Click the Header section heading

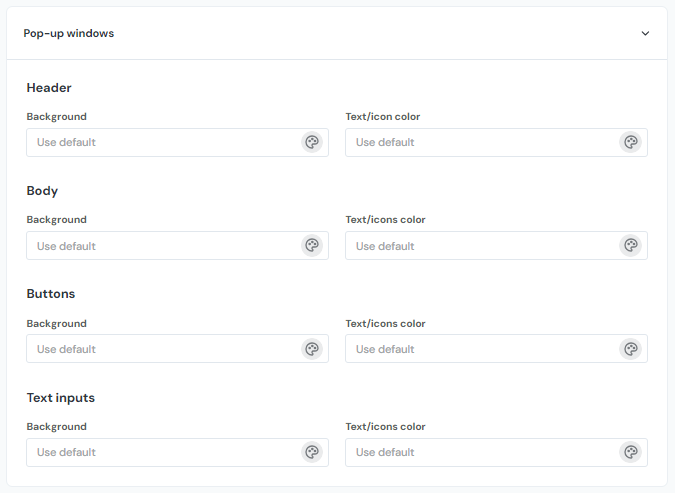tap(49, 88)
